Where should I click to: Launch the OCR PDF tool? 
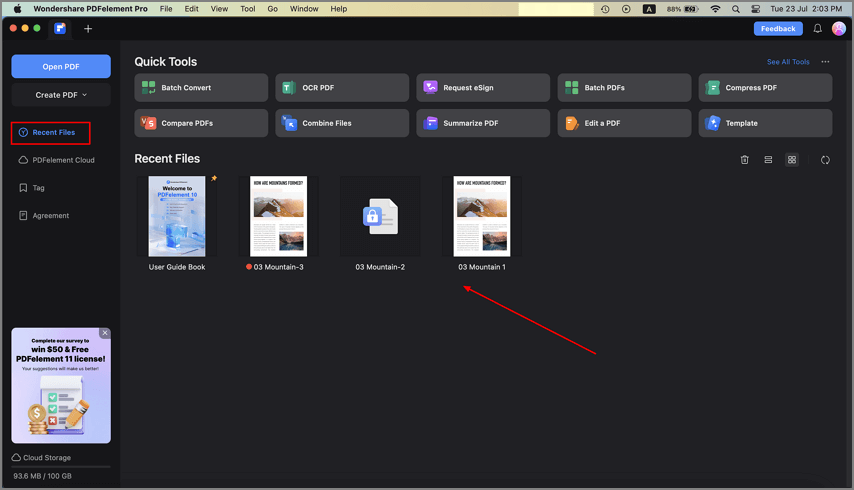[342, 88]
